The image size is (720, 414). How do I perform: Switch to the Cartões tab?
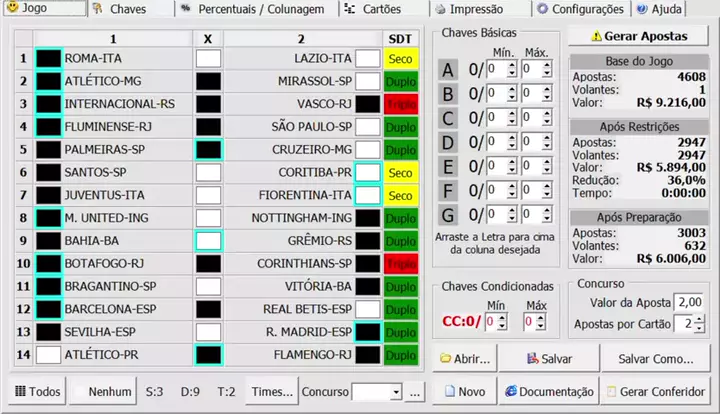click(x=385, y=9)
